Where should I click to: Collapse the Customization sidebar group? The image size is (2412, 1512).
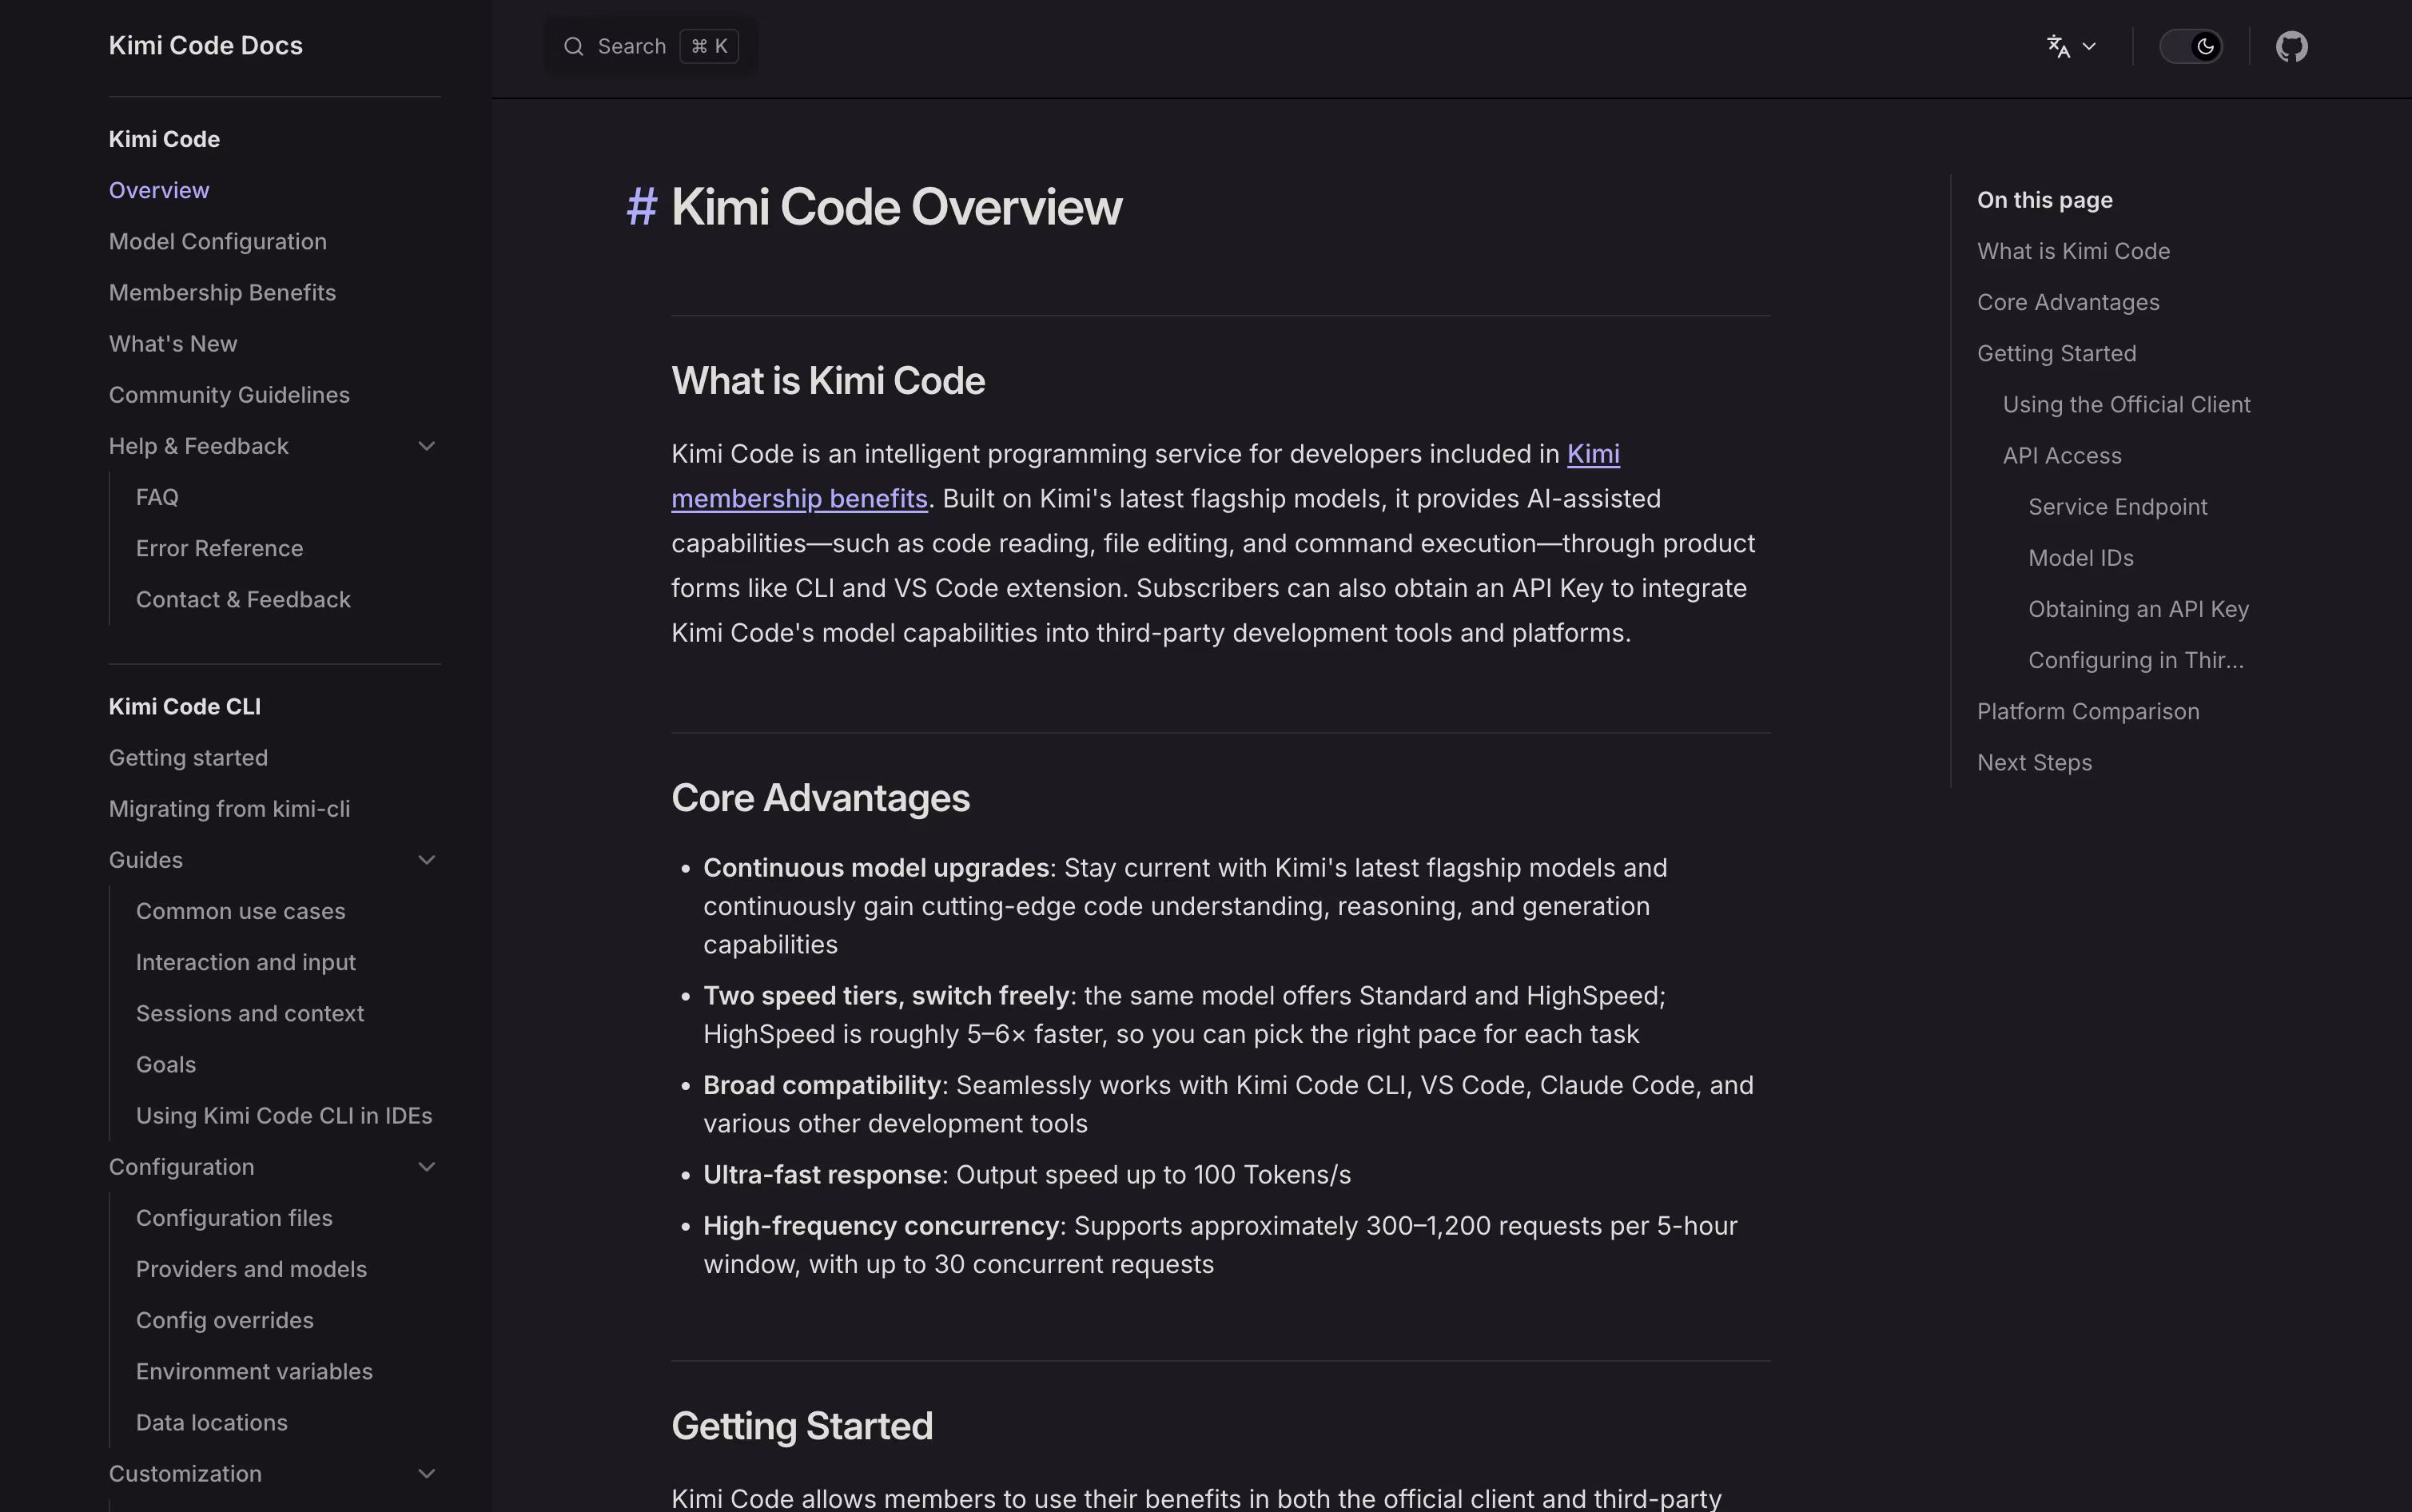(426, 1474)
